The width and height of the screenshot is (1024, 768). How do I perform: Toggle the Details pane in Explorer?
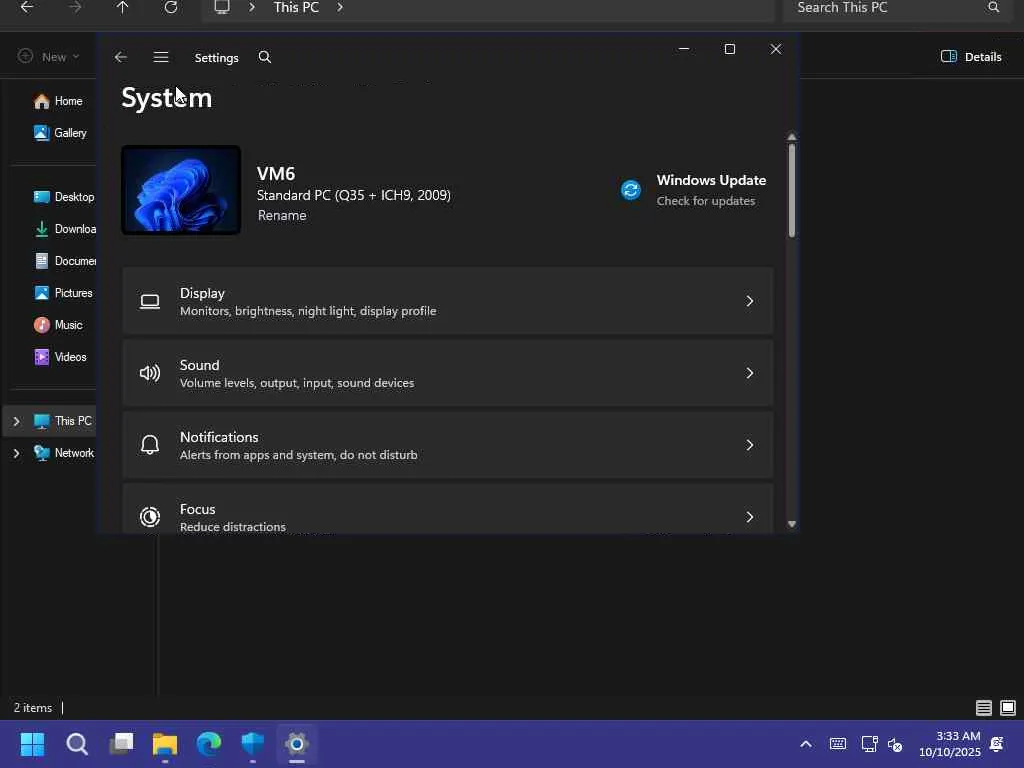pos(971,57)
